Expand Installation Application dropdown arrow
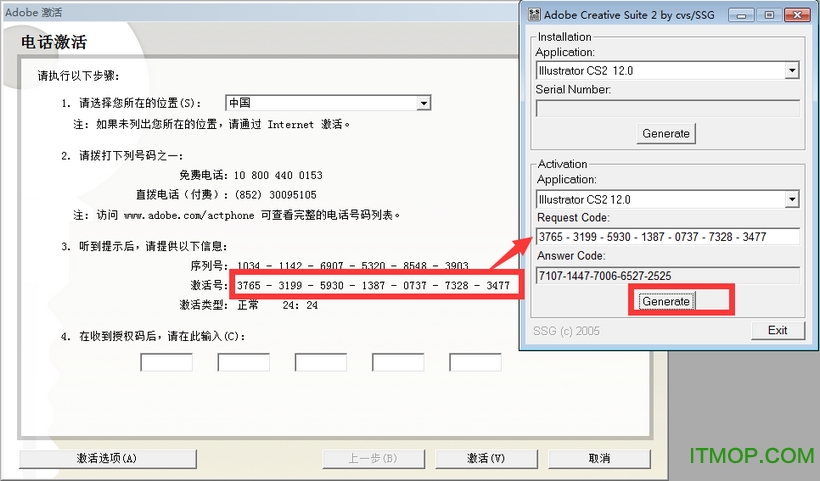 [x=792, y=70]
